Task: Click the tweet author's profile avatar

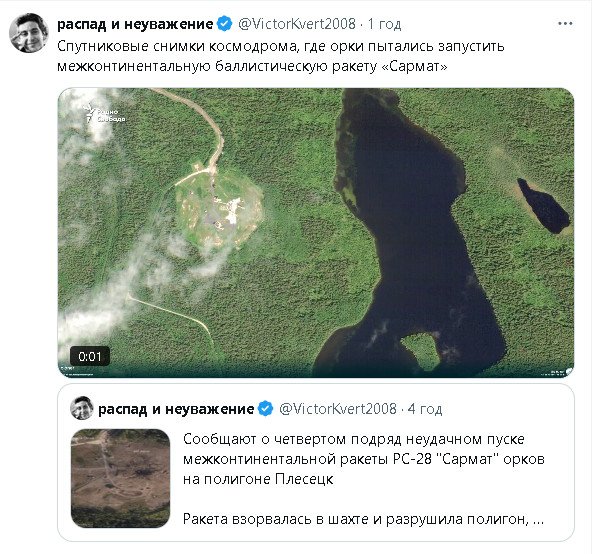Action: [29, 34]
